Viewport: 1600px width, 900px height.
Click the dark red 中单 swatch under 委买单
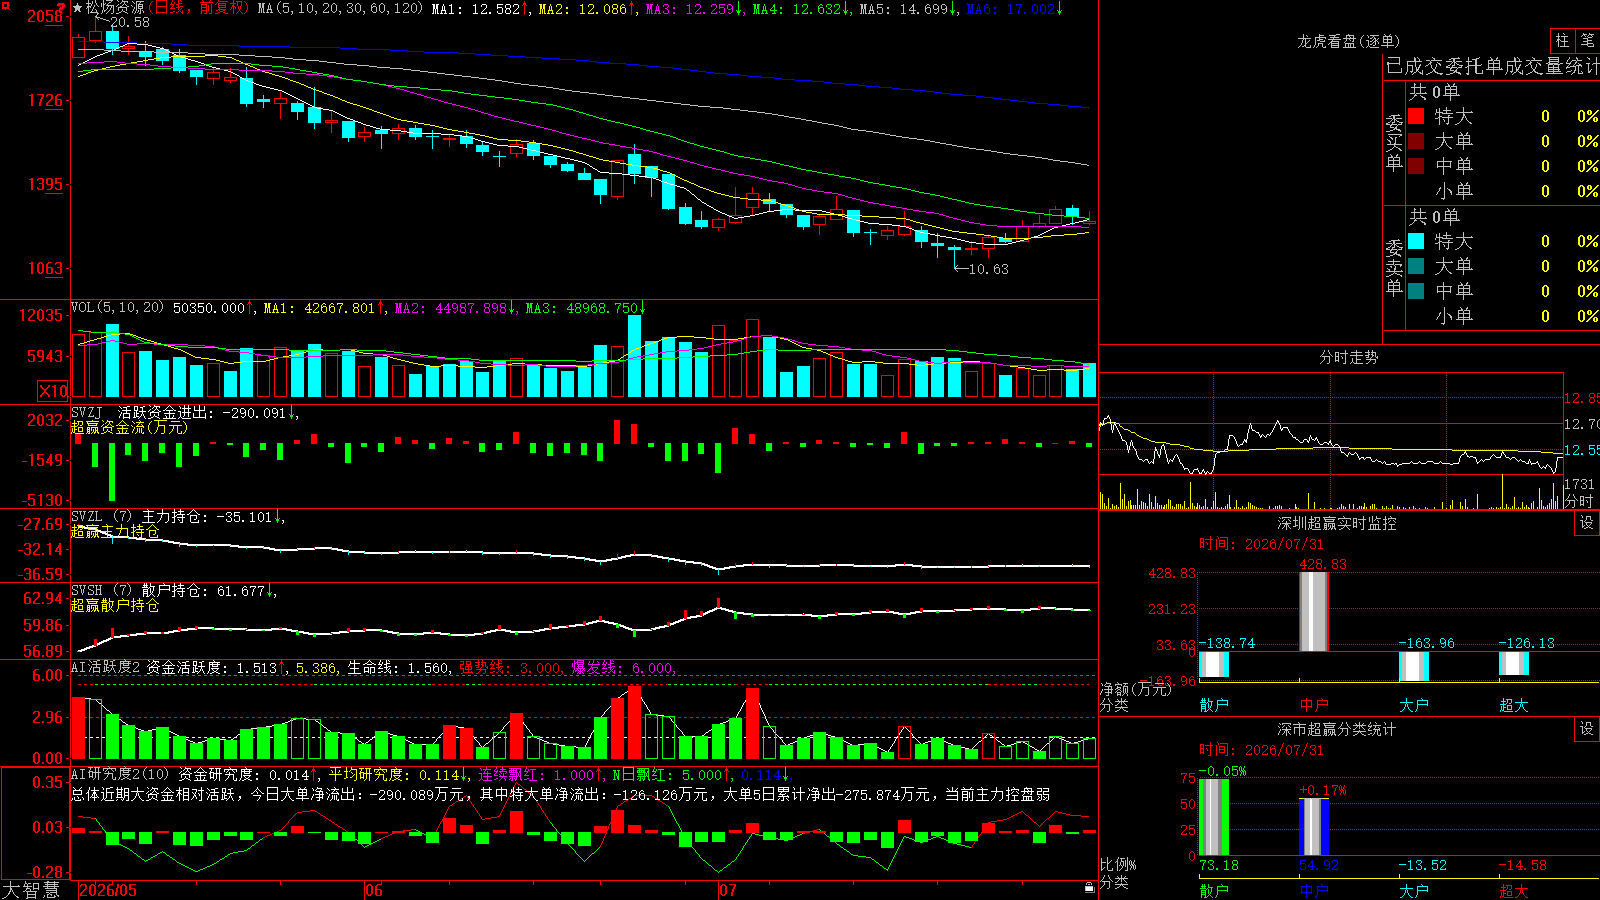pos(1416,165)
